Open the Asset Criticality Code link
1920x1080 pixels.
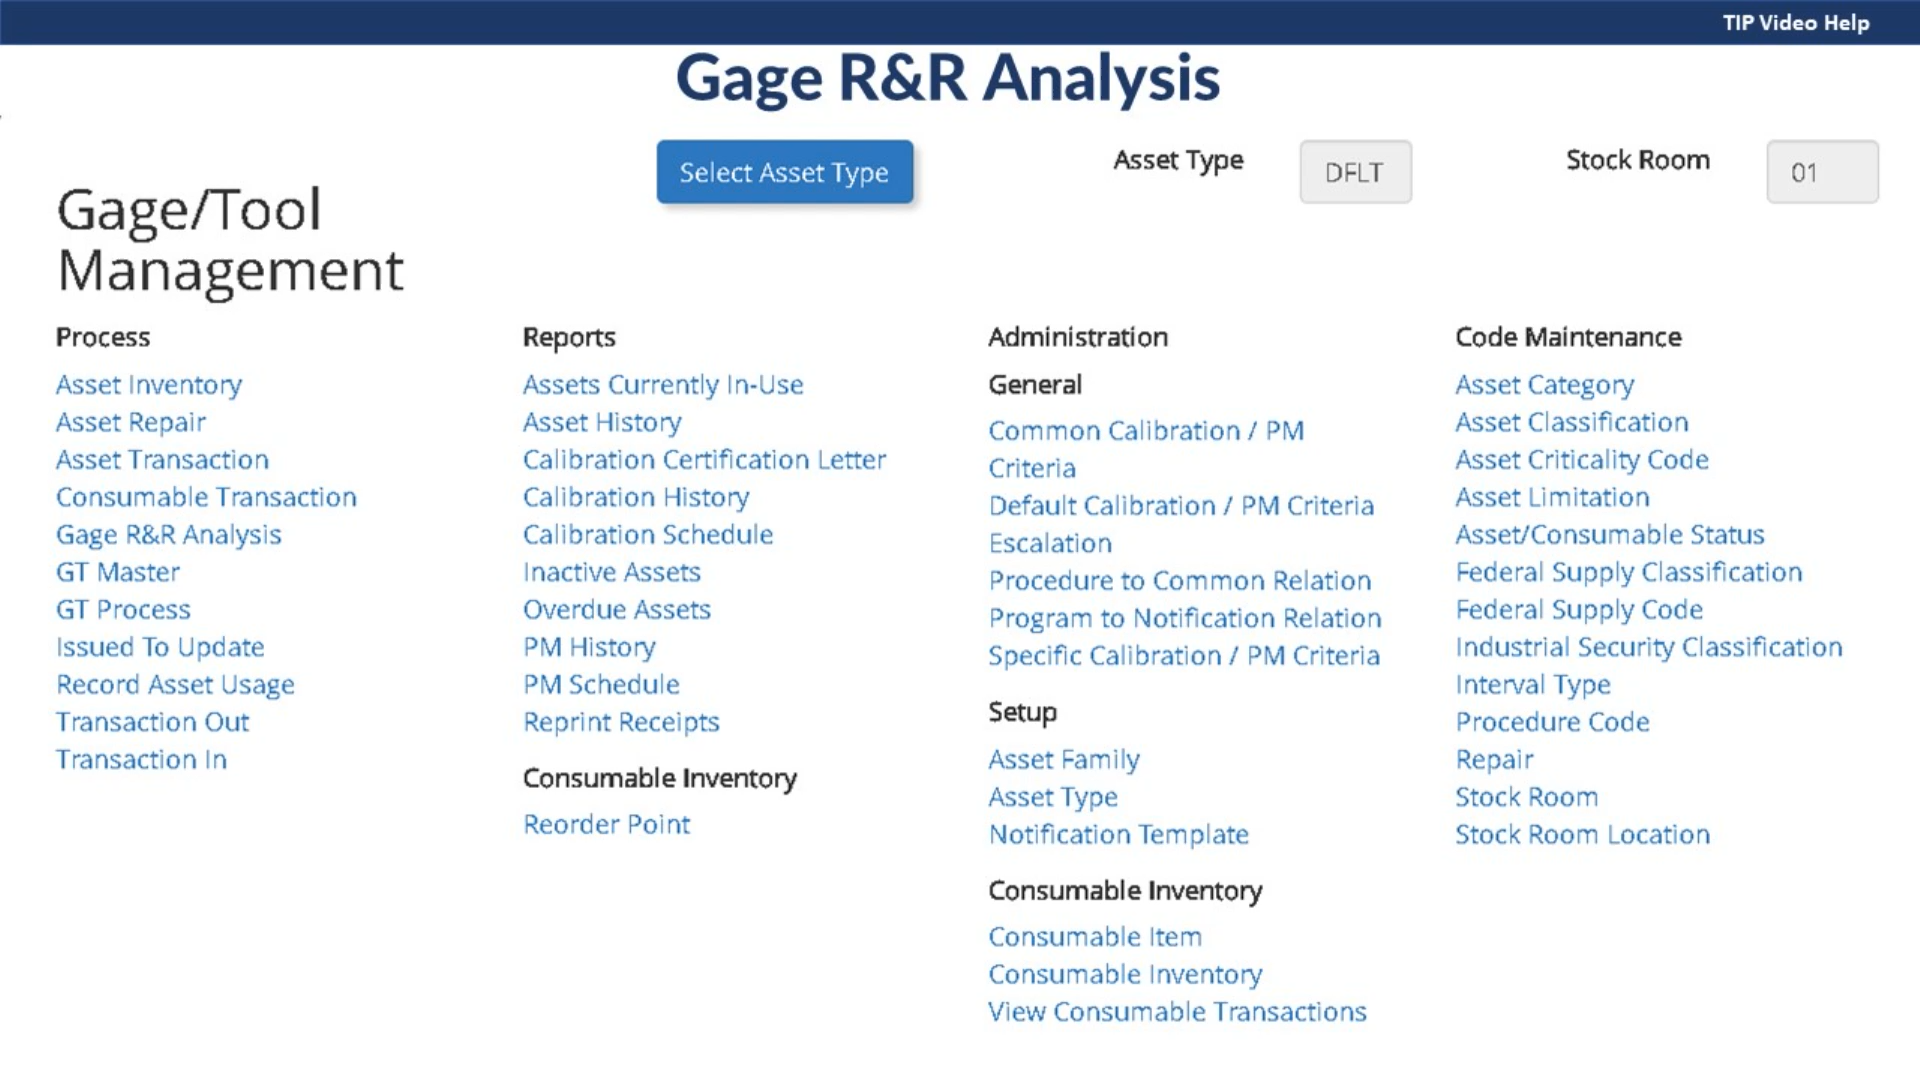[x=1581, y=460]
